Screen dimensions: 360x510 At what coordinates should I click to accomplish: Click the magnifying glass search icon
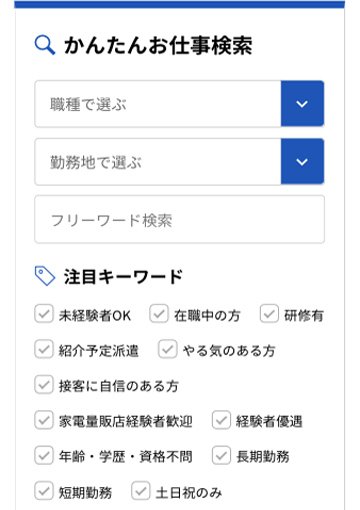(45, 45)
